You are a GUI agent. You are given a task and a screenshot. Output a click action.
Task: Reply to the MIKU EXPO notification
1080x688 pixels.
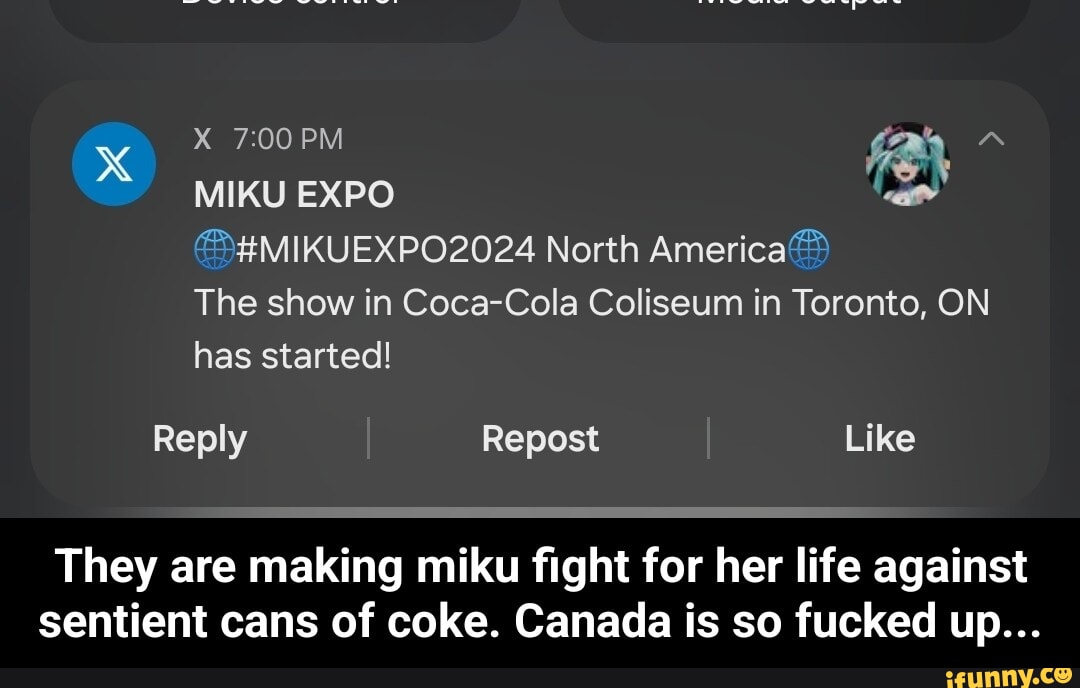pyautogui.click(x=198, y=438)
